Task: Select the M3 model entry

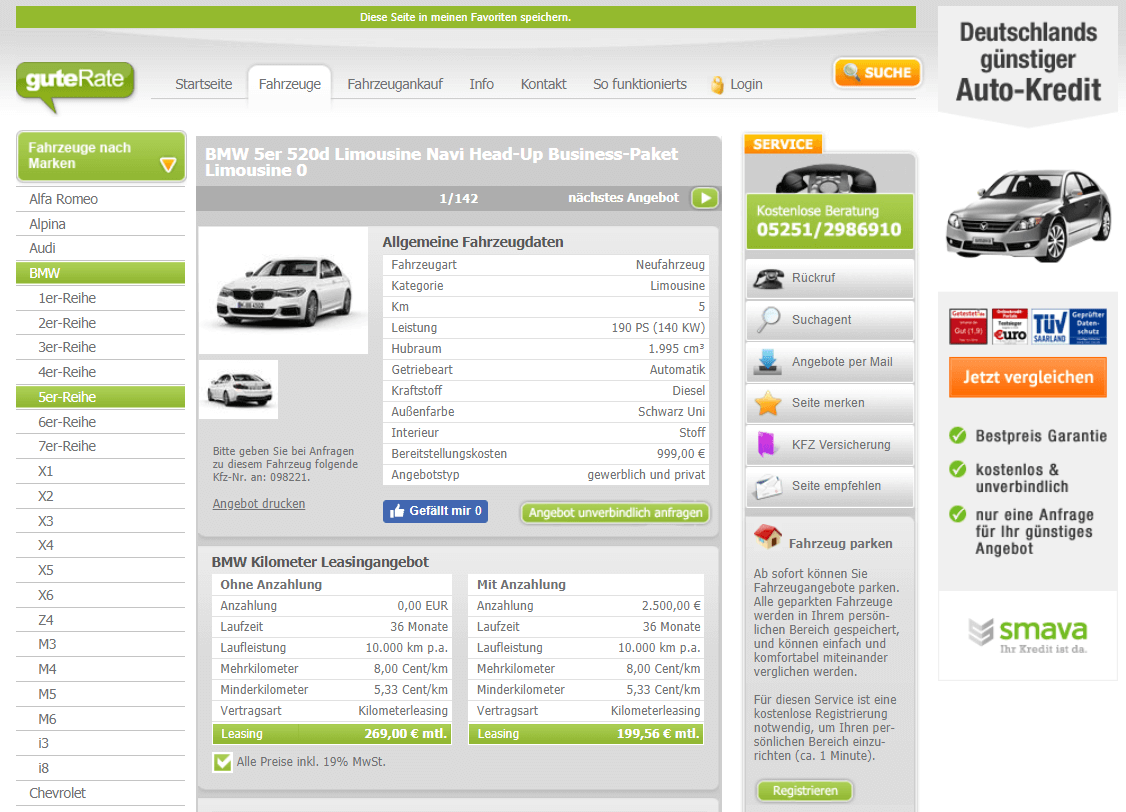Action: tap(101, 645)
